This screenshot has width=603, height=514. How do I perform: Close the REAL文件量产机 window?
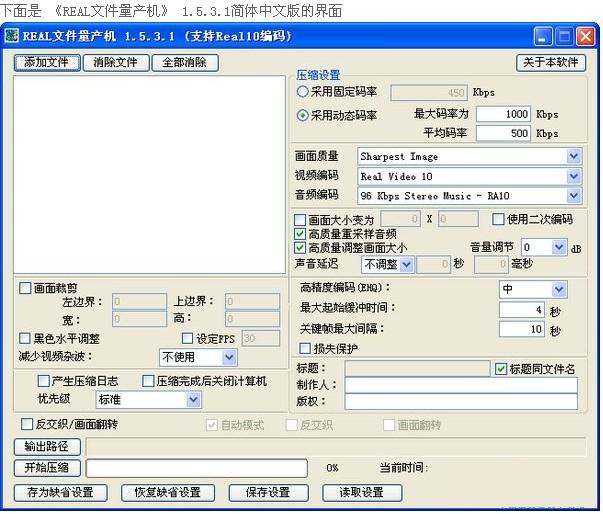tap(586, 37)
